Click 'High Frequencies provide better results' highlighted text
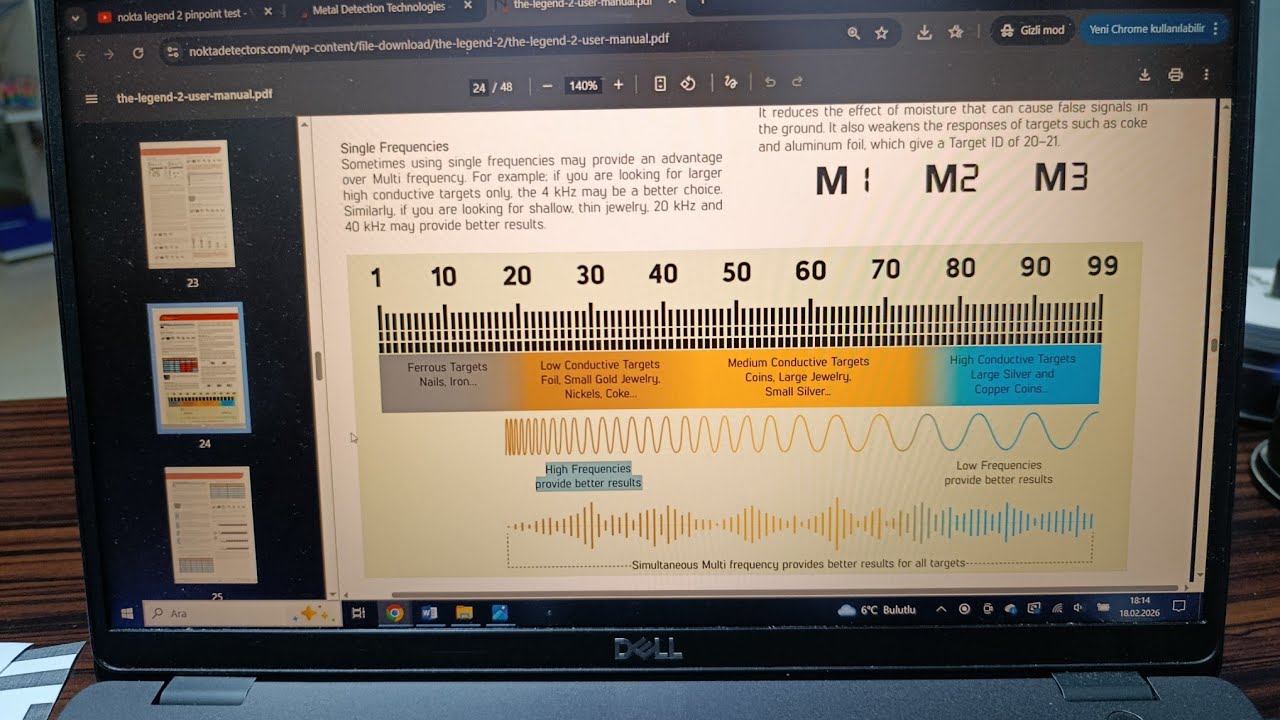1280x720 pixels. (x=588, y=476)
